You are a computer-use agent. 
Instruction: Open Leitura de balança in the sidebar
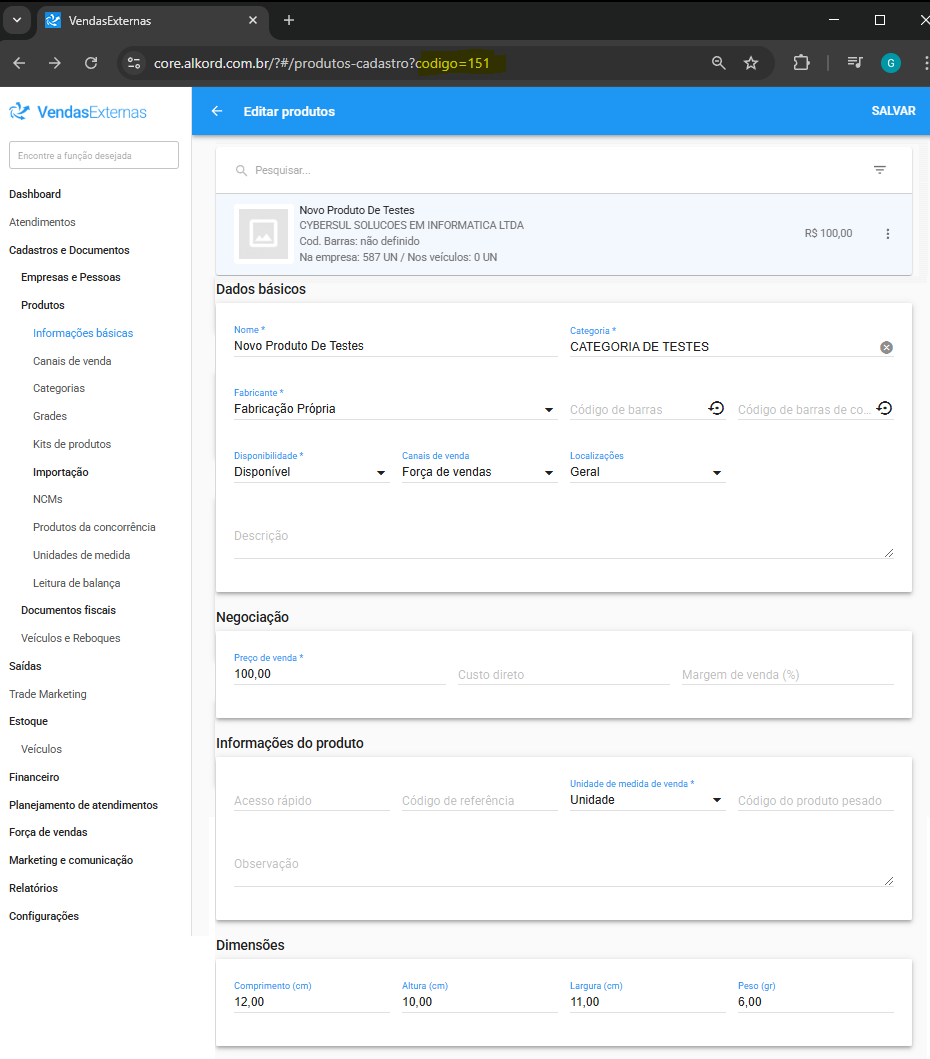point(76,583)
